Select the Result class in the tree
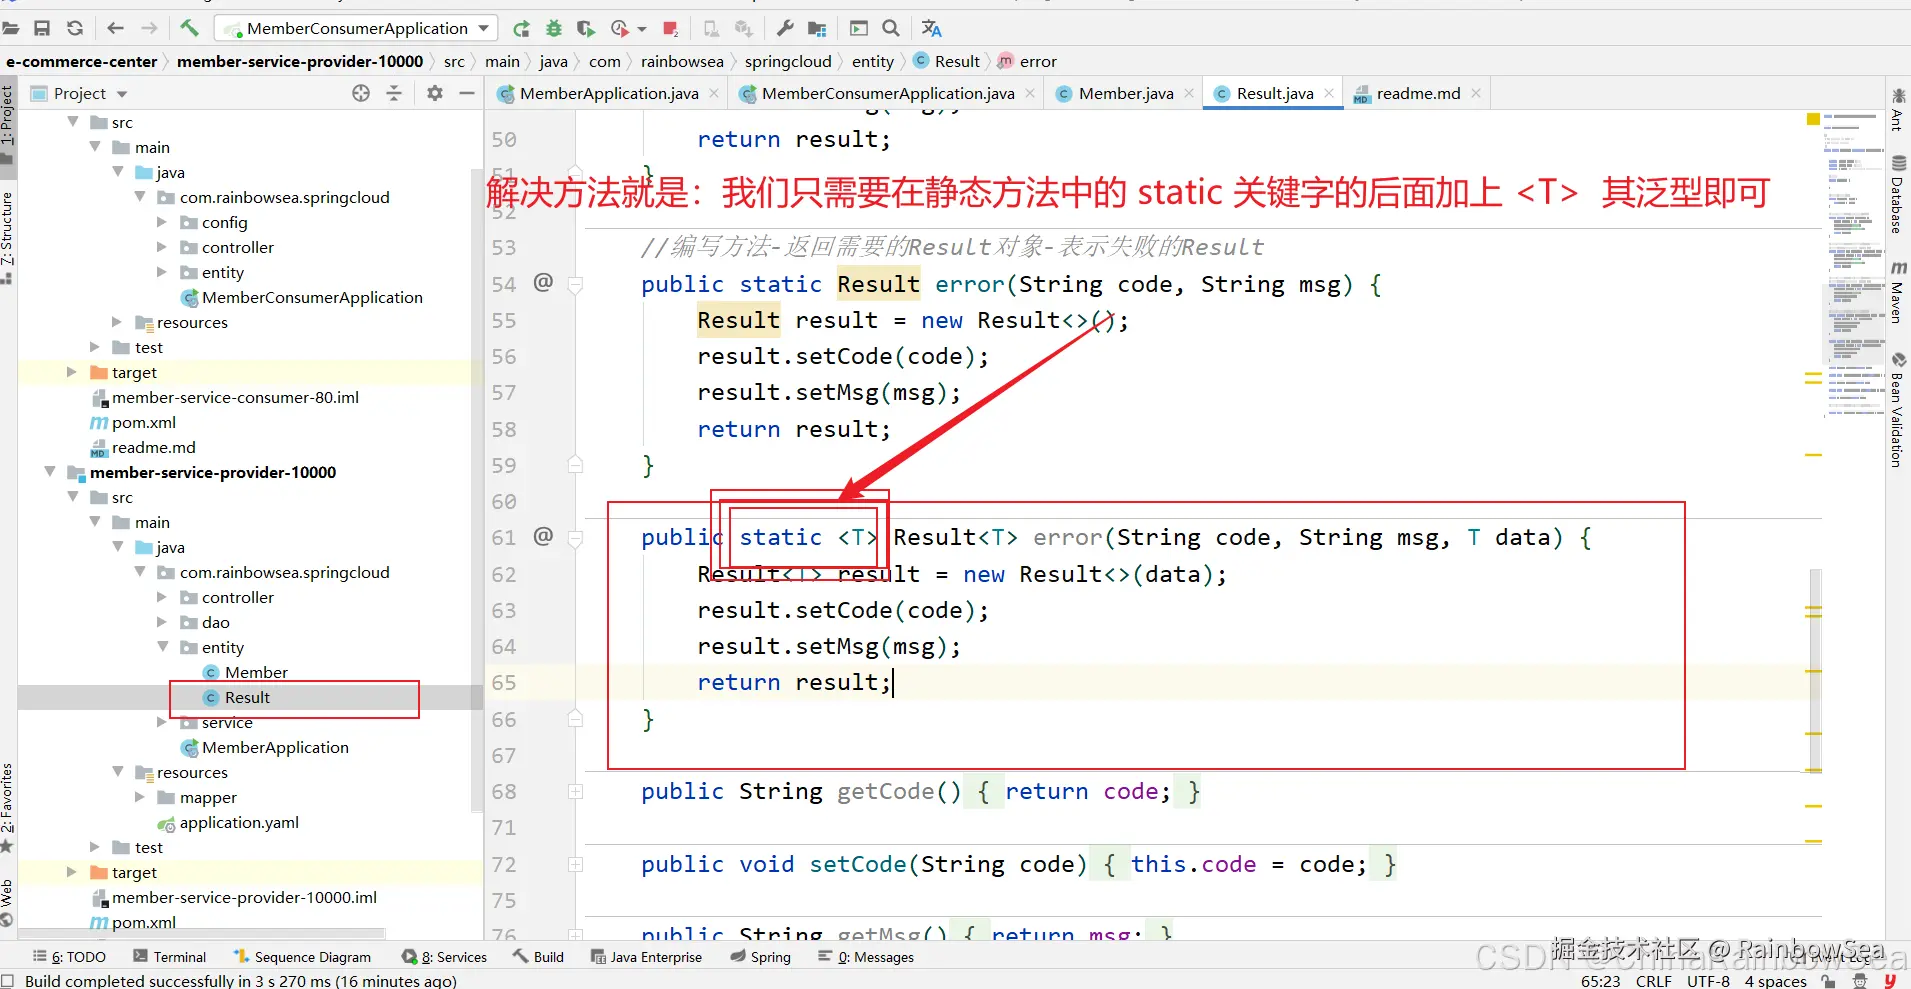This screenshot has width=1911, height=989. pyautogui.click(x=247, y=697)
